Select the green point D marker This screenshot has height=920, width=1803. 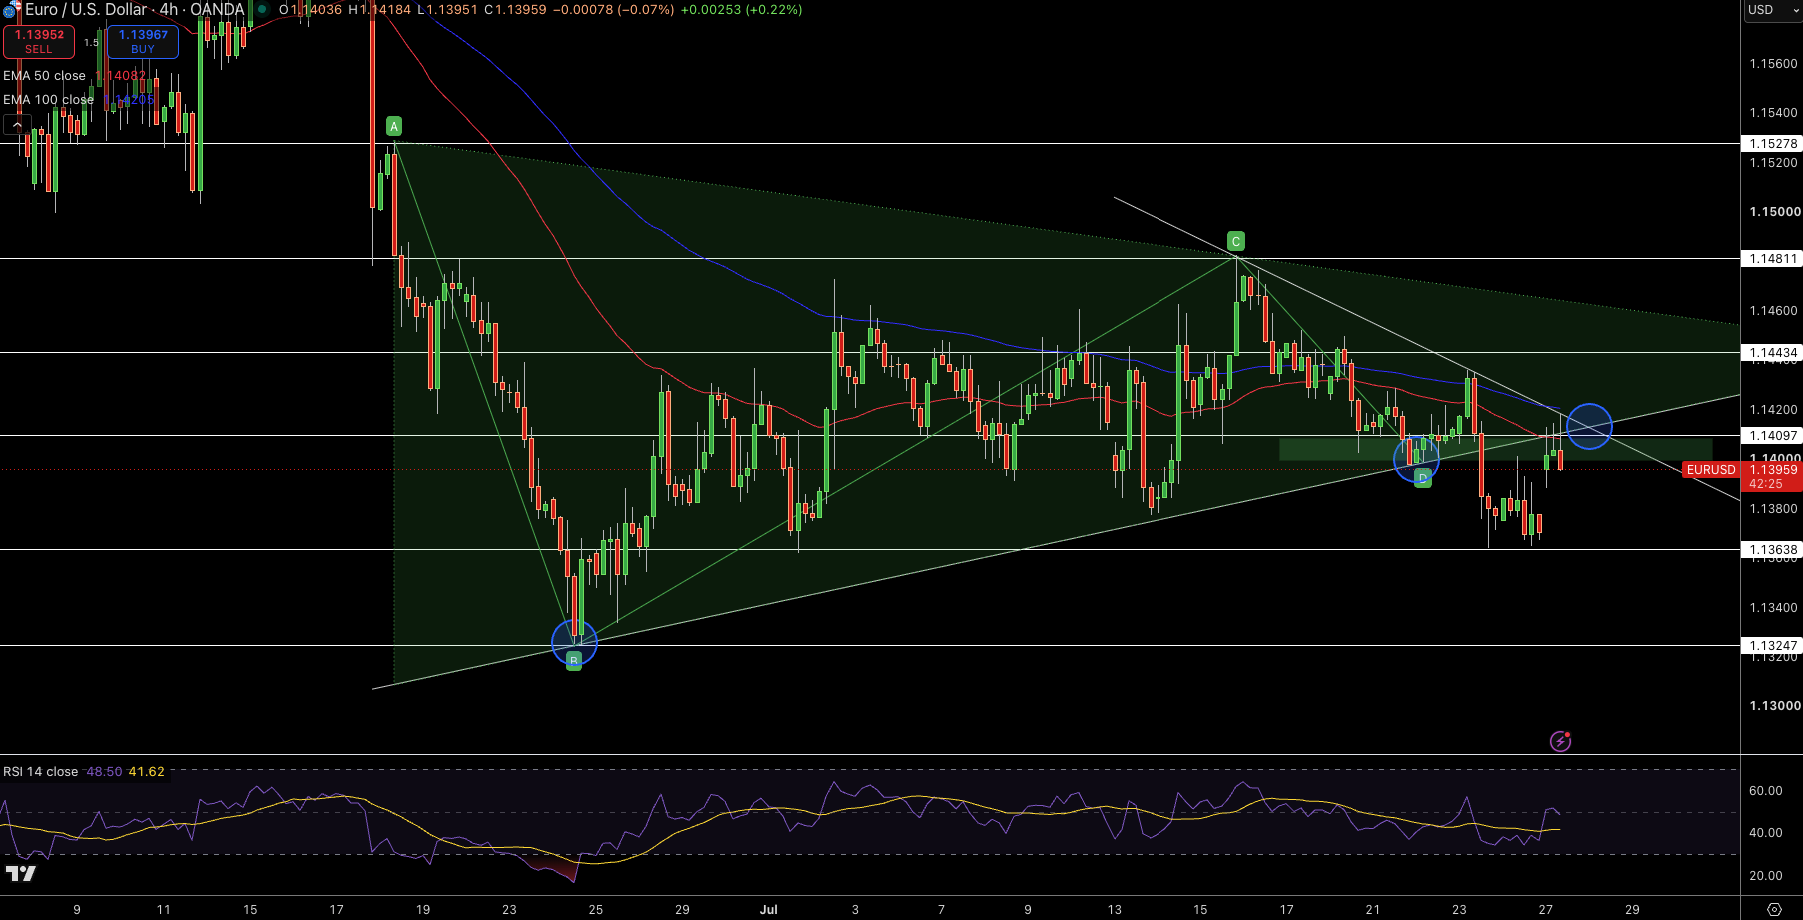click(1423, 478)
